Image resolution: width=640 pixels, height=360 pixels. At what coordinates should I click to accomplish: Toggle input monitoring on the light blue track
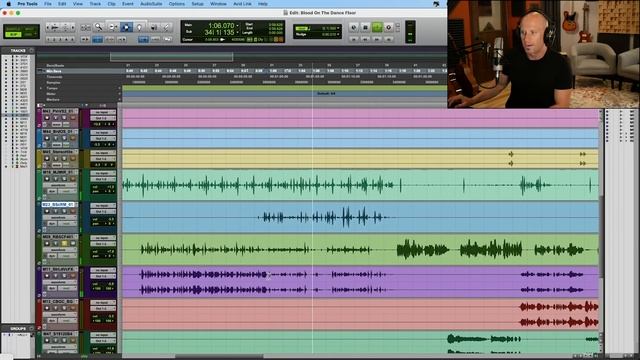click(56, 138)
